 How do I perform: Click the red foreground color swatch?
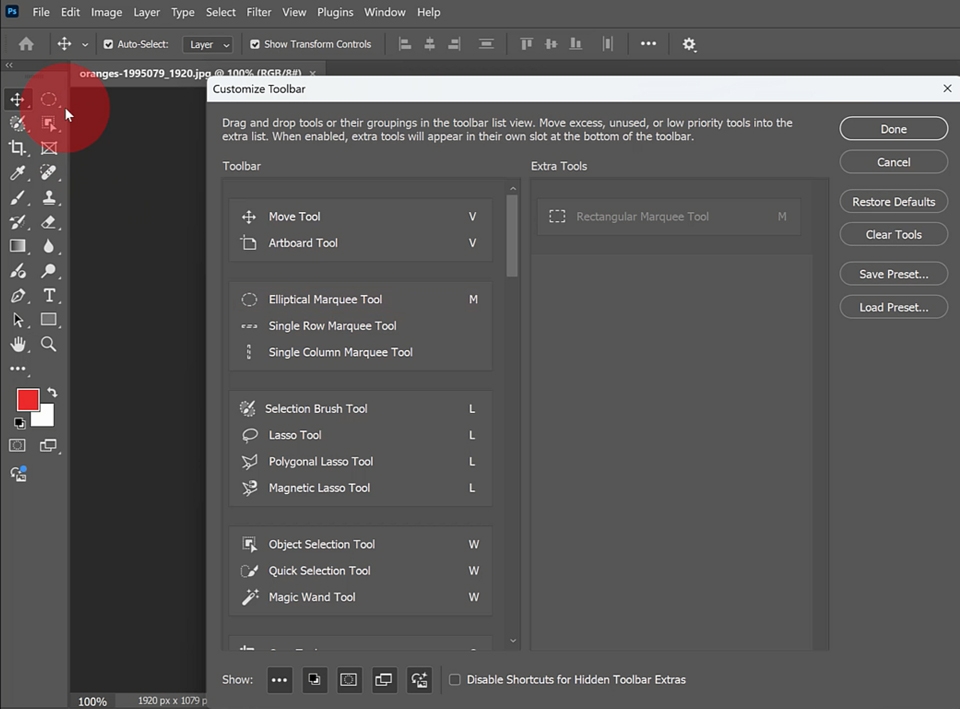[26, 399]
